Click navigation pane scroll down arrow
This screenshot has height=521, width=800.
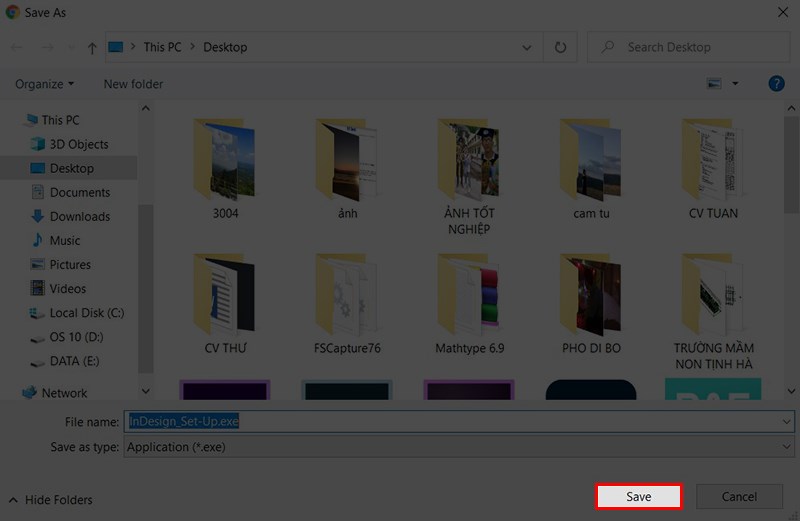[145, 391]
